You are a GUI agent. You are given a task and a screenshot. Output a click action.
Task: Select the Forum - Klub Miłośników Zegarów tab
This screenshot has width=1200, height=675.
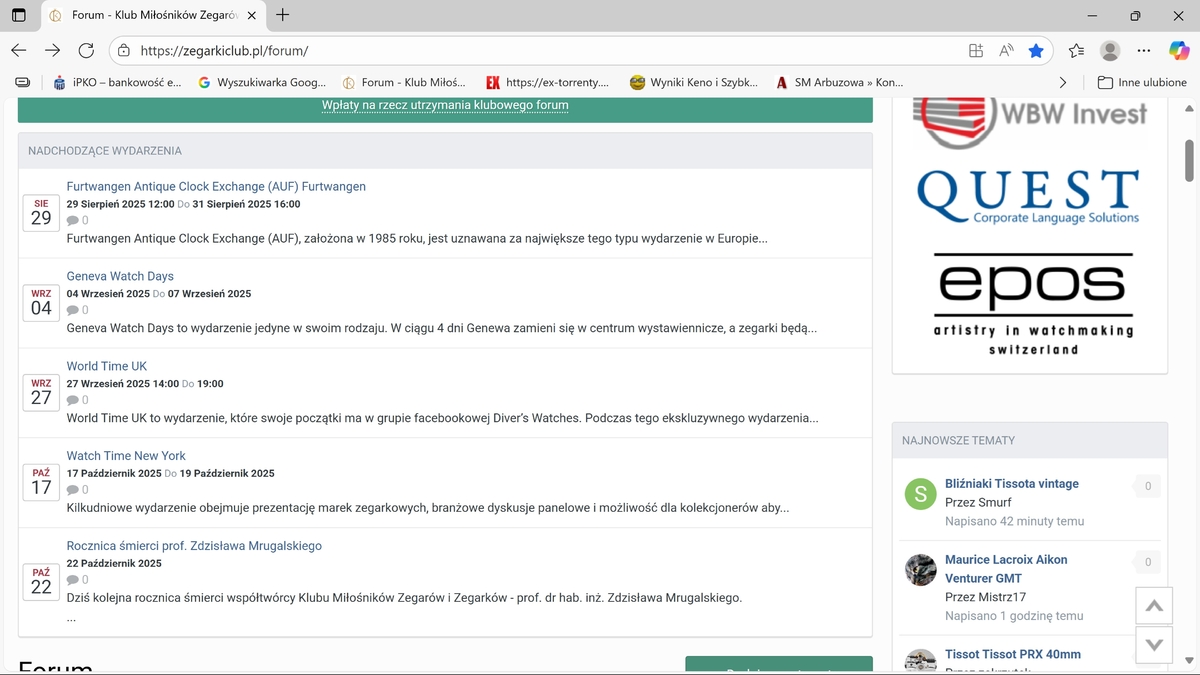(150, 15)
